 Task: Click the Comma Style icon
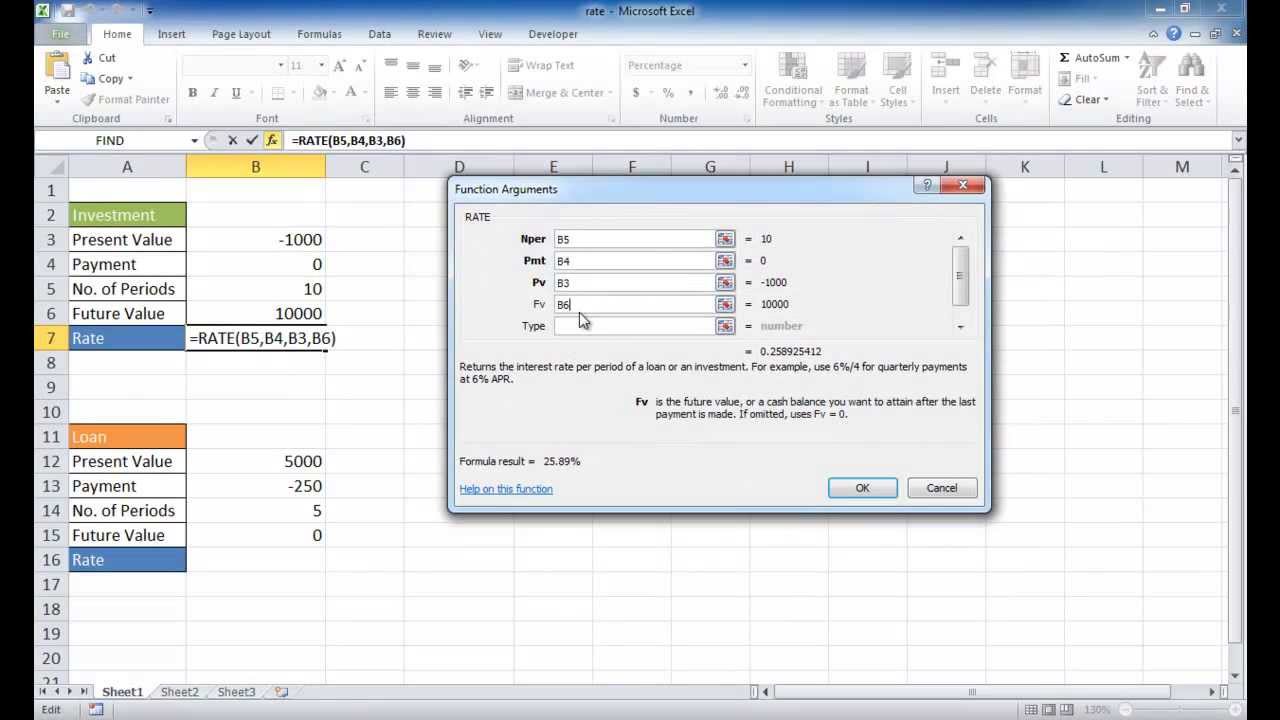[x=691, y=93]
